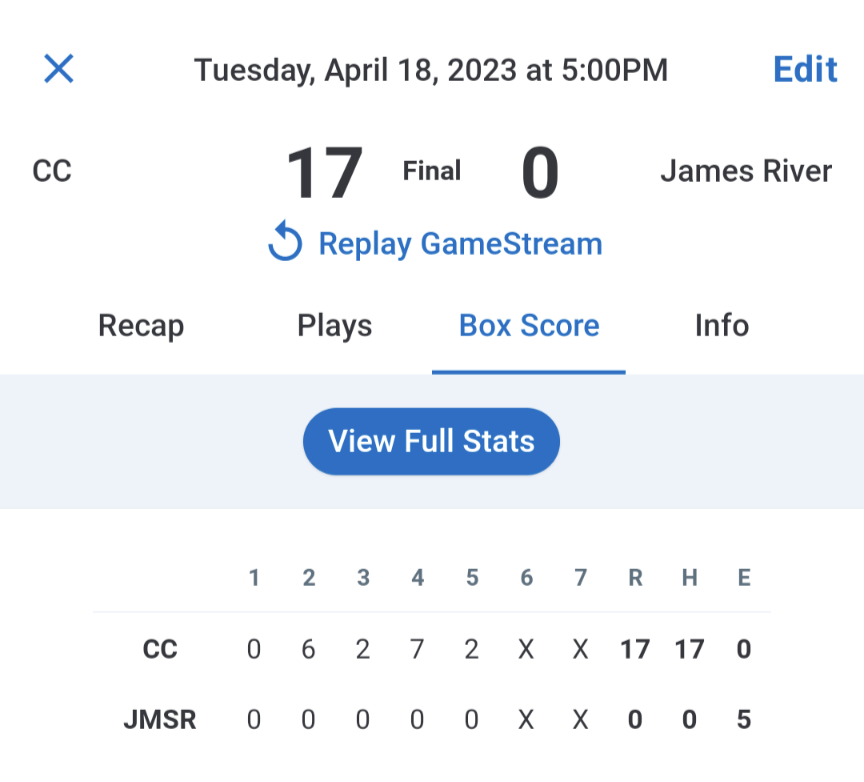This screenshot has height=782, width=864.
Task: Click JMSR's errors total of 5
Action: pos(743,720)
